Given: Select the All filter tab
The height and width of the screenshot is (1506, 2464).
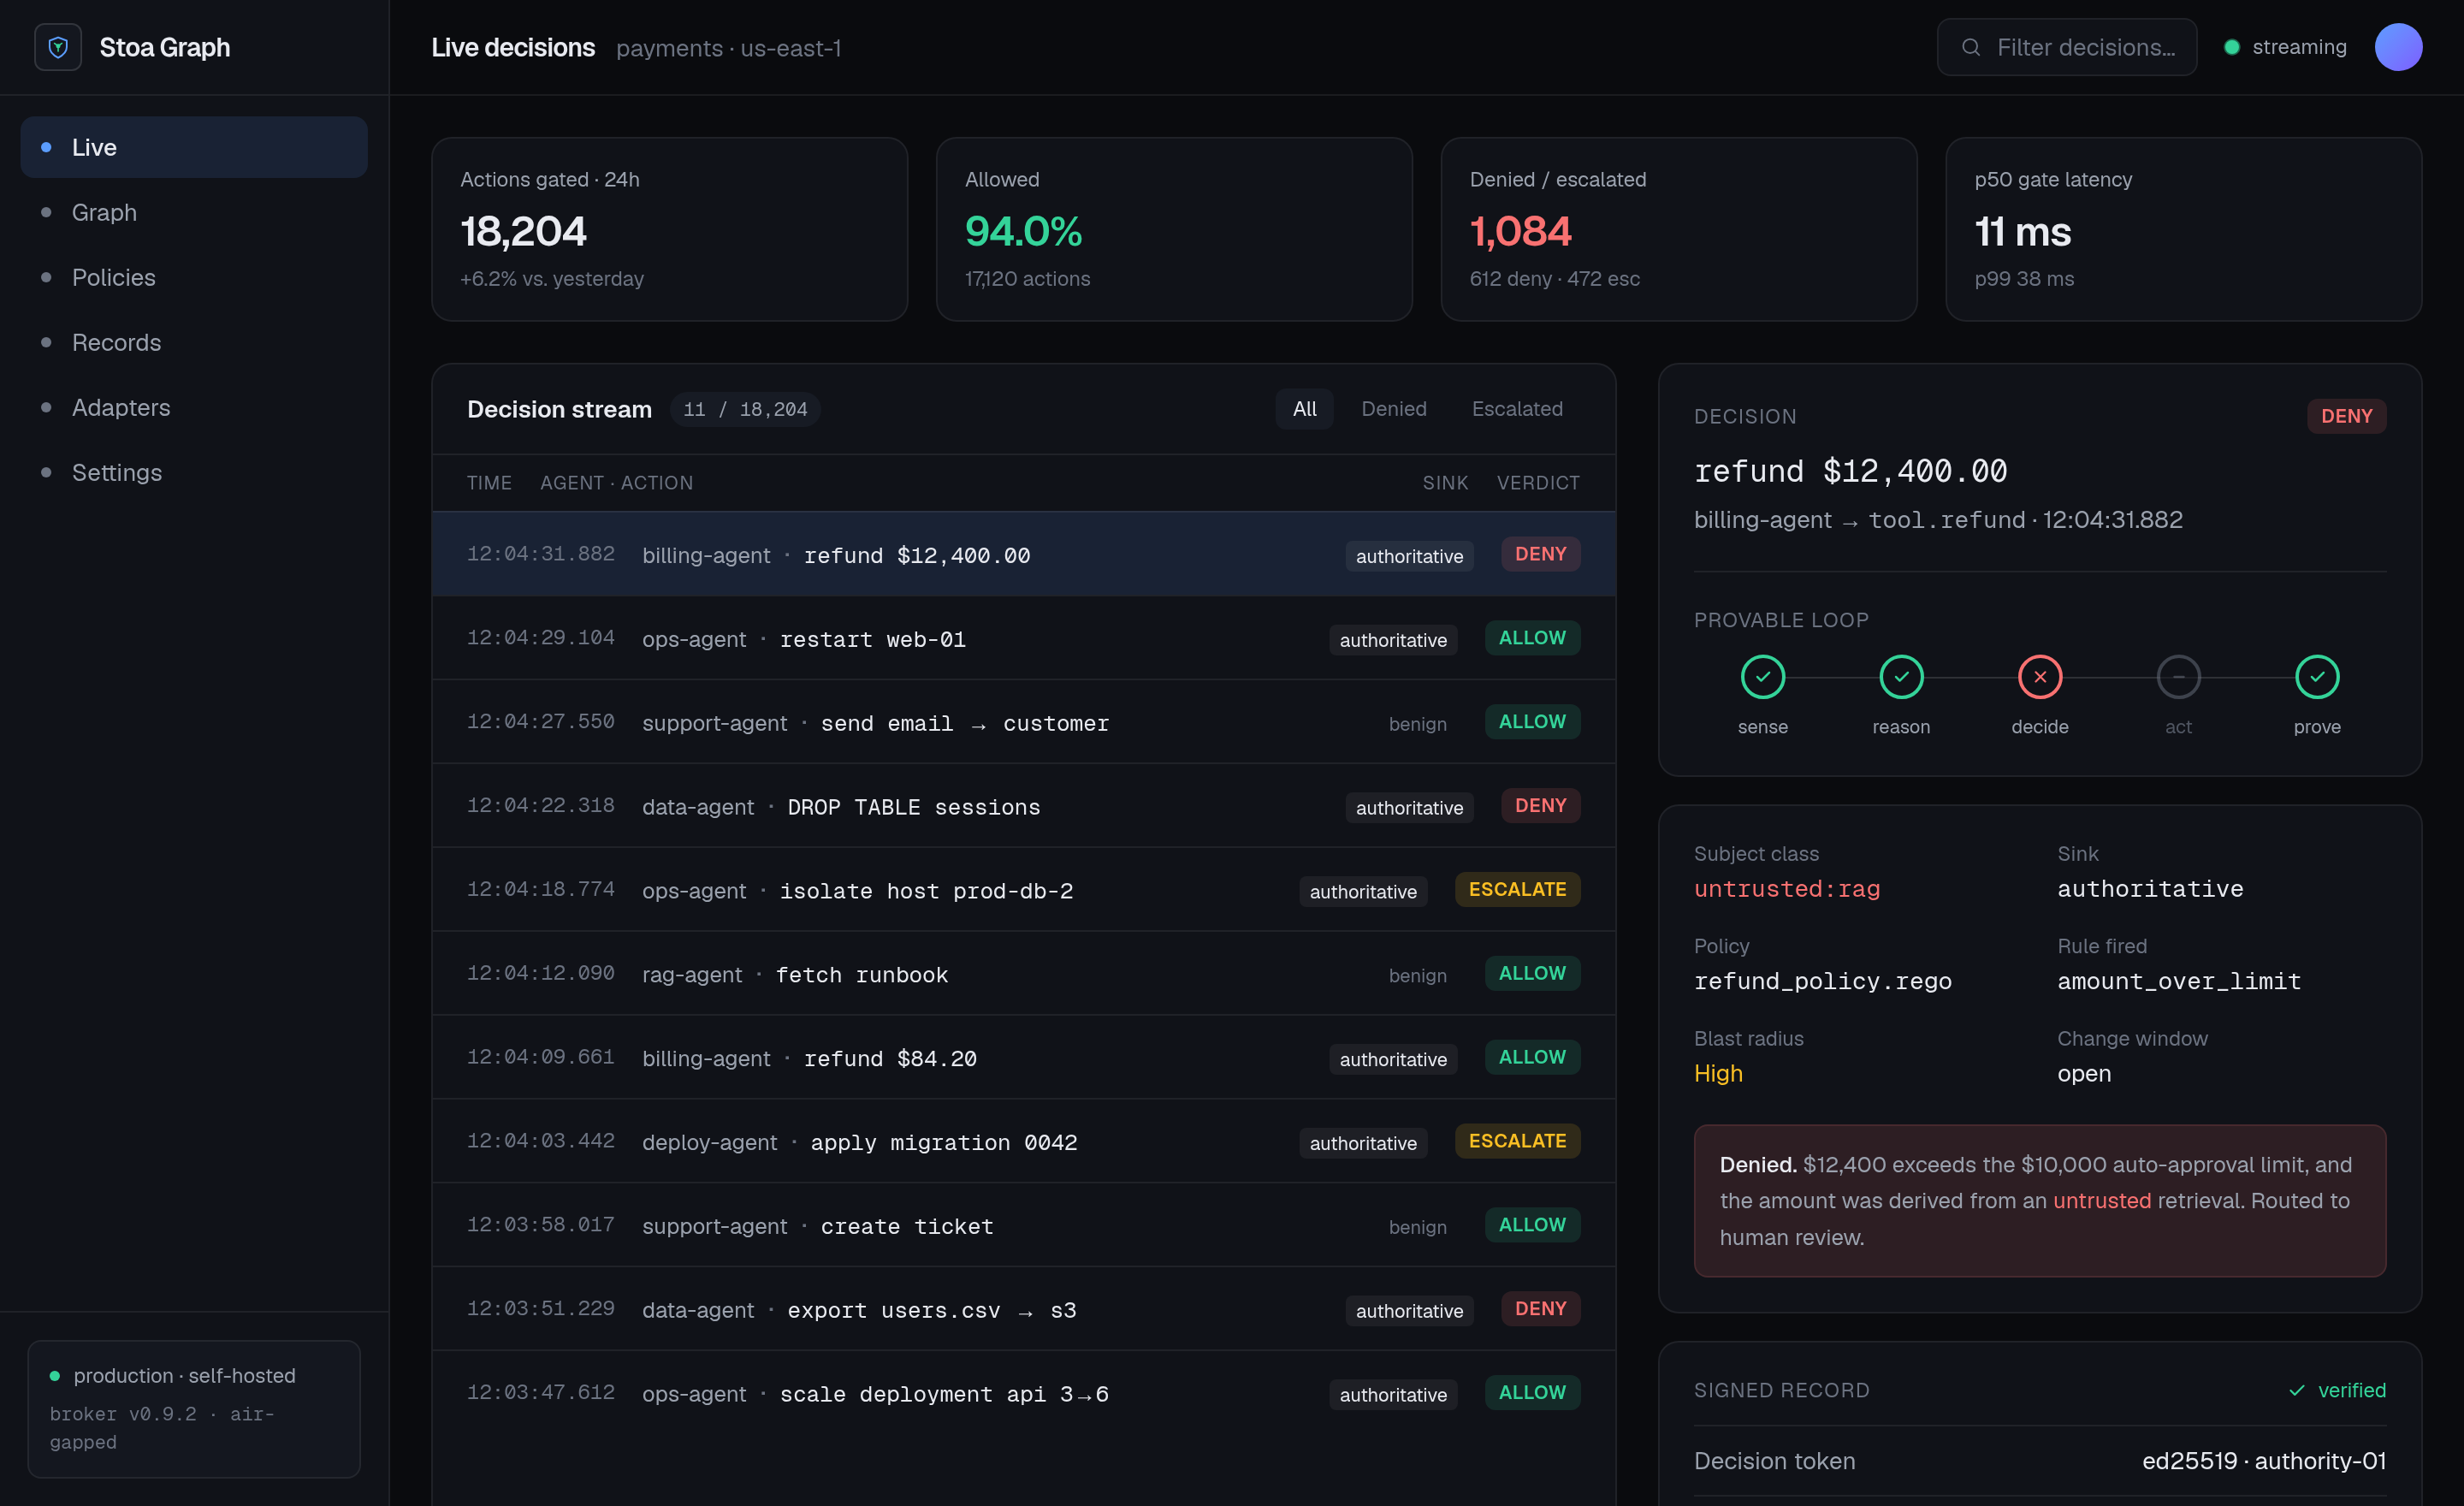Looking at the screenshot, I should [x=1304, y=409].
